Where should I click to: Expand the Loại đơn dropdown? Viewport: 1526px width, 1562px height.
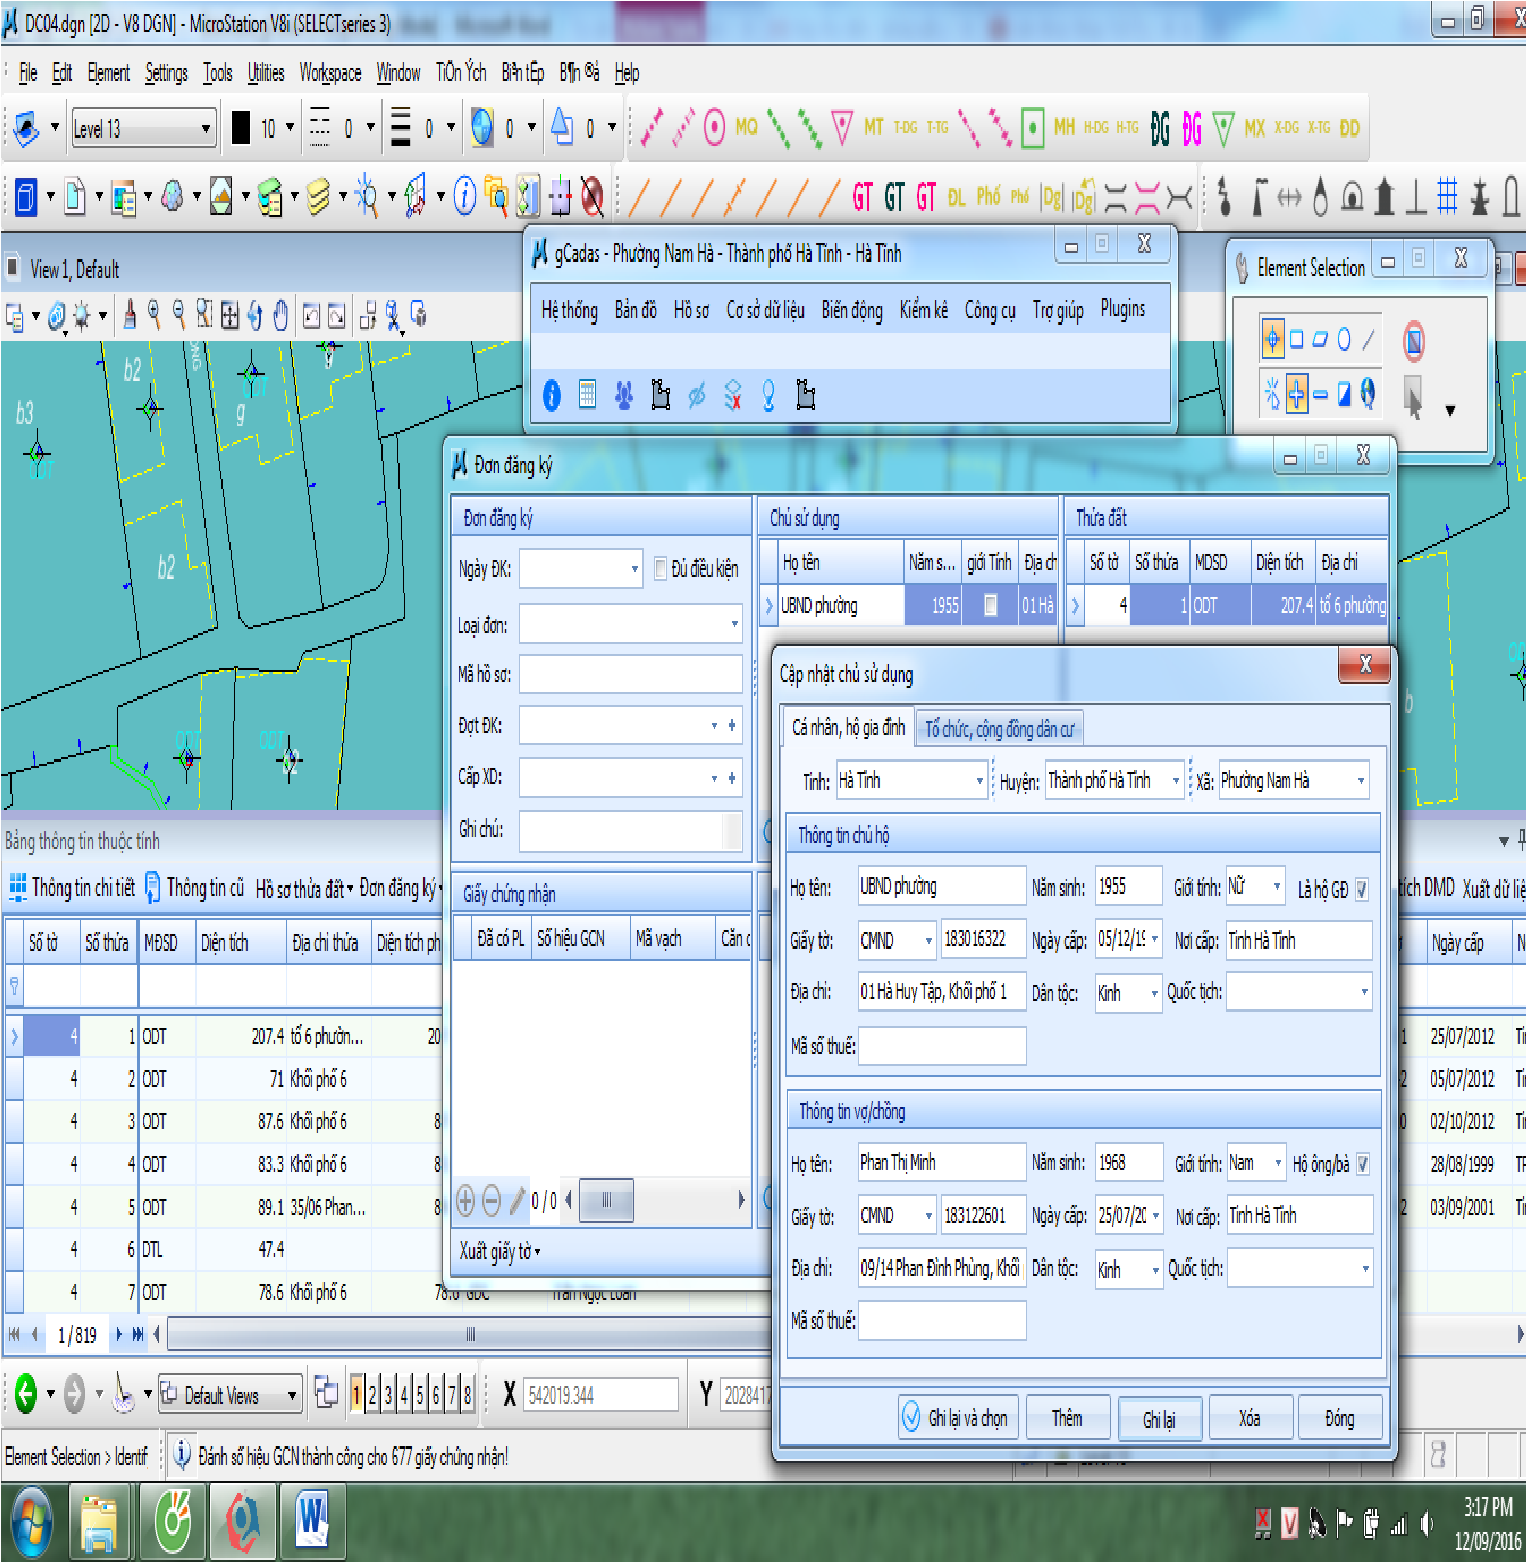(734, 624)
